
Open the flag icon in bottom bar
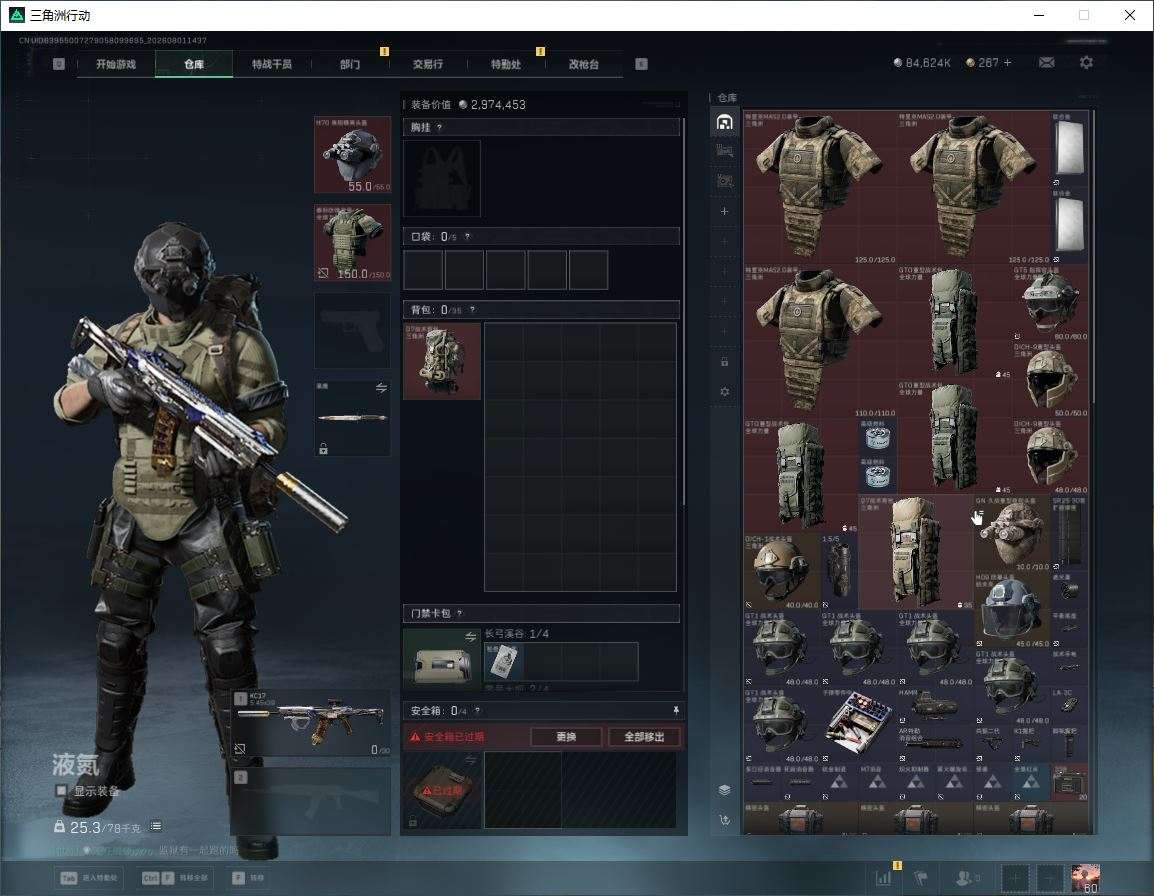[920, 878]
